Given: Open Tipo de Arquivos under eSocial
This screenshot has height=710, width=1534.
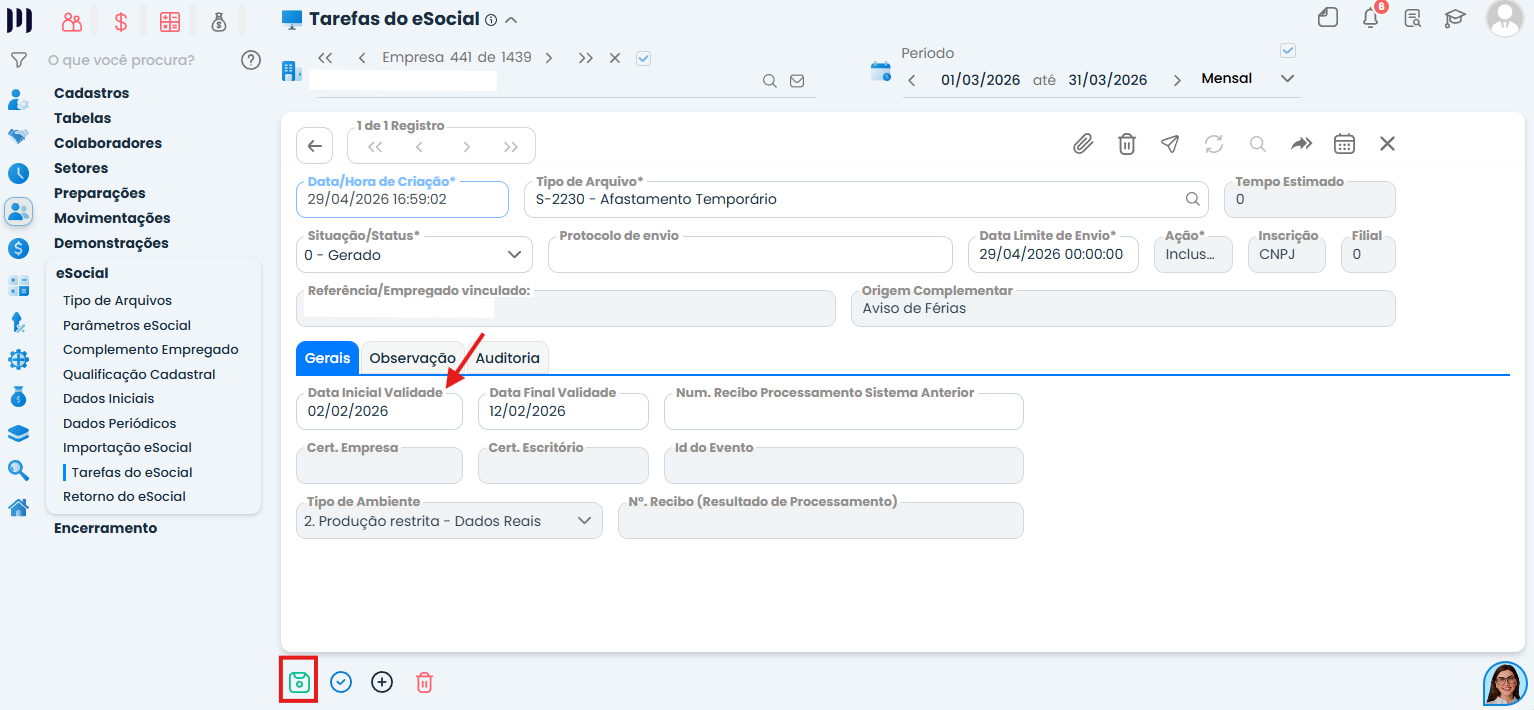Looking at the screenshot, I should pos(117,300).
